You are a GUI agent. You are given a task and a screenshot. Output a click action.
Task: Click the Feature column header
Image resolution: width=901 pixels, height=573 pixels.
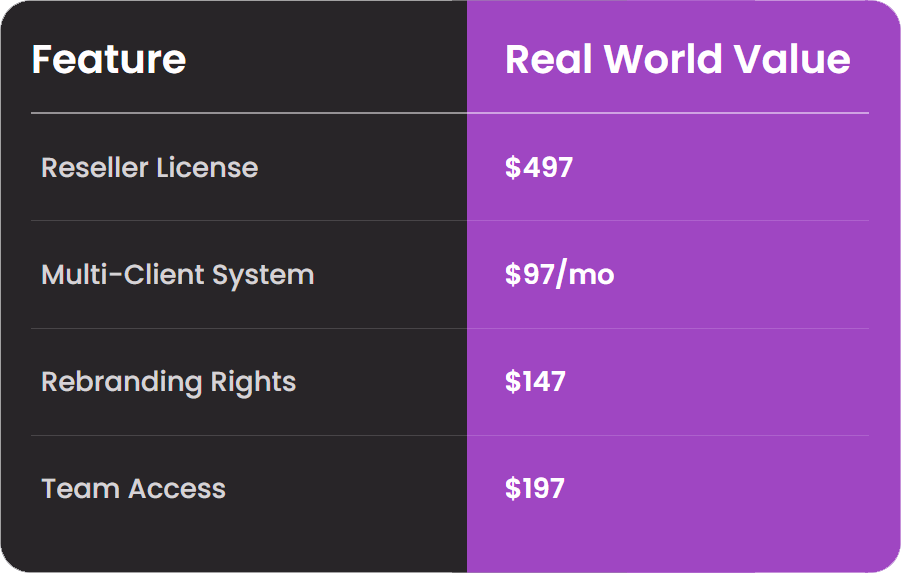point(109,59)
